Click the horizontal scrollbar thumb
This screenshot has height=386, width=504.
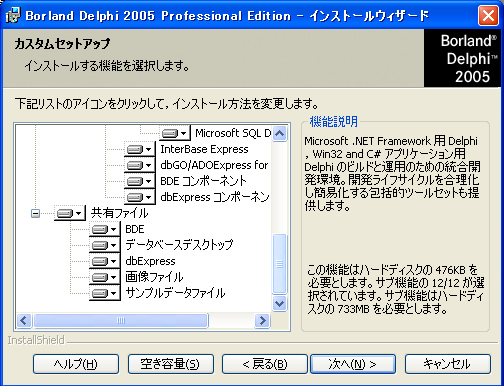[x=121, y=320]
